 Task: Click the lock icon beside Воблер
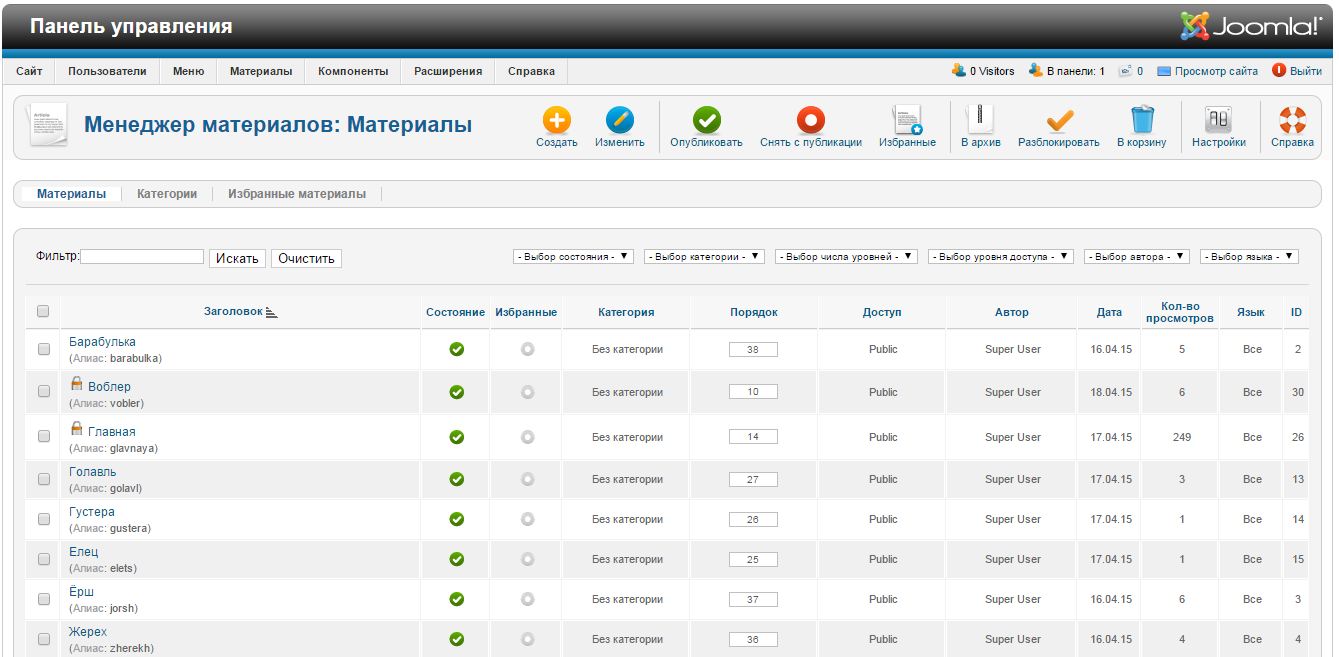[x=76, y=384]
